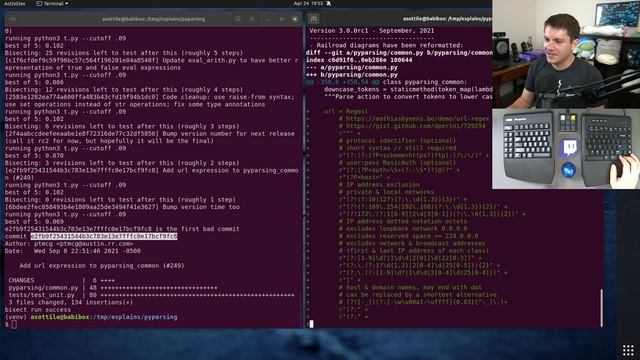The width and height of the screenshot is (640, 360).
Task: Click 'best of 5: 0.070' output
Action: point(34,156)
